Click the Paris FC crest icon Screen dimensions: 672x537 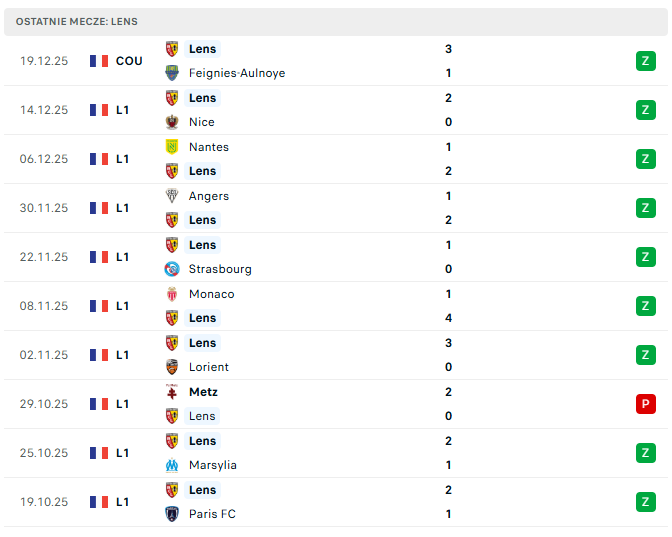(172, 514)
